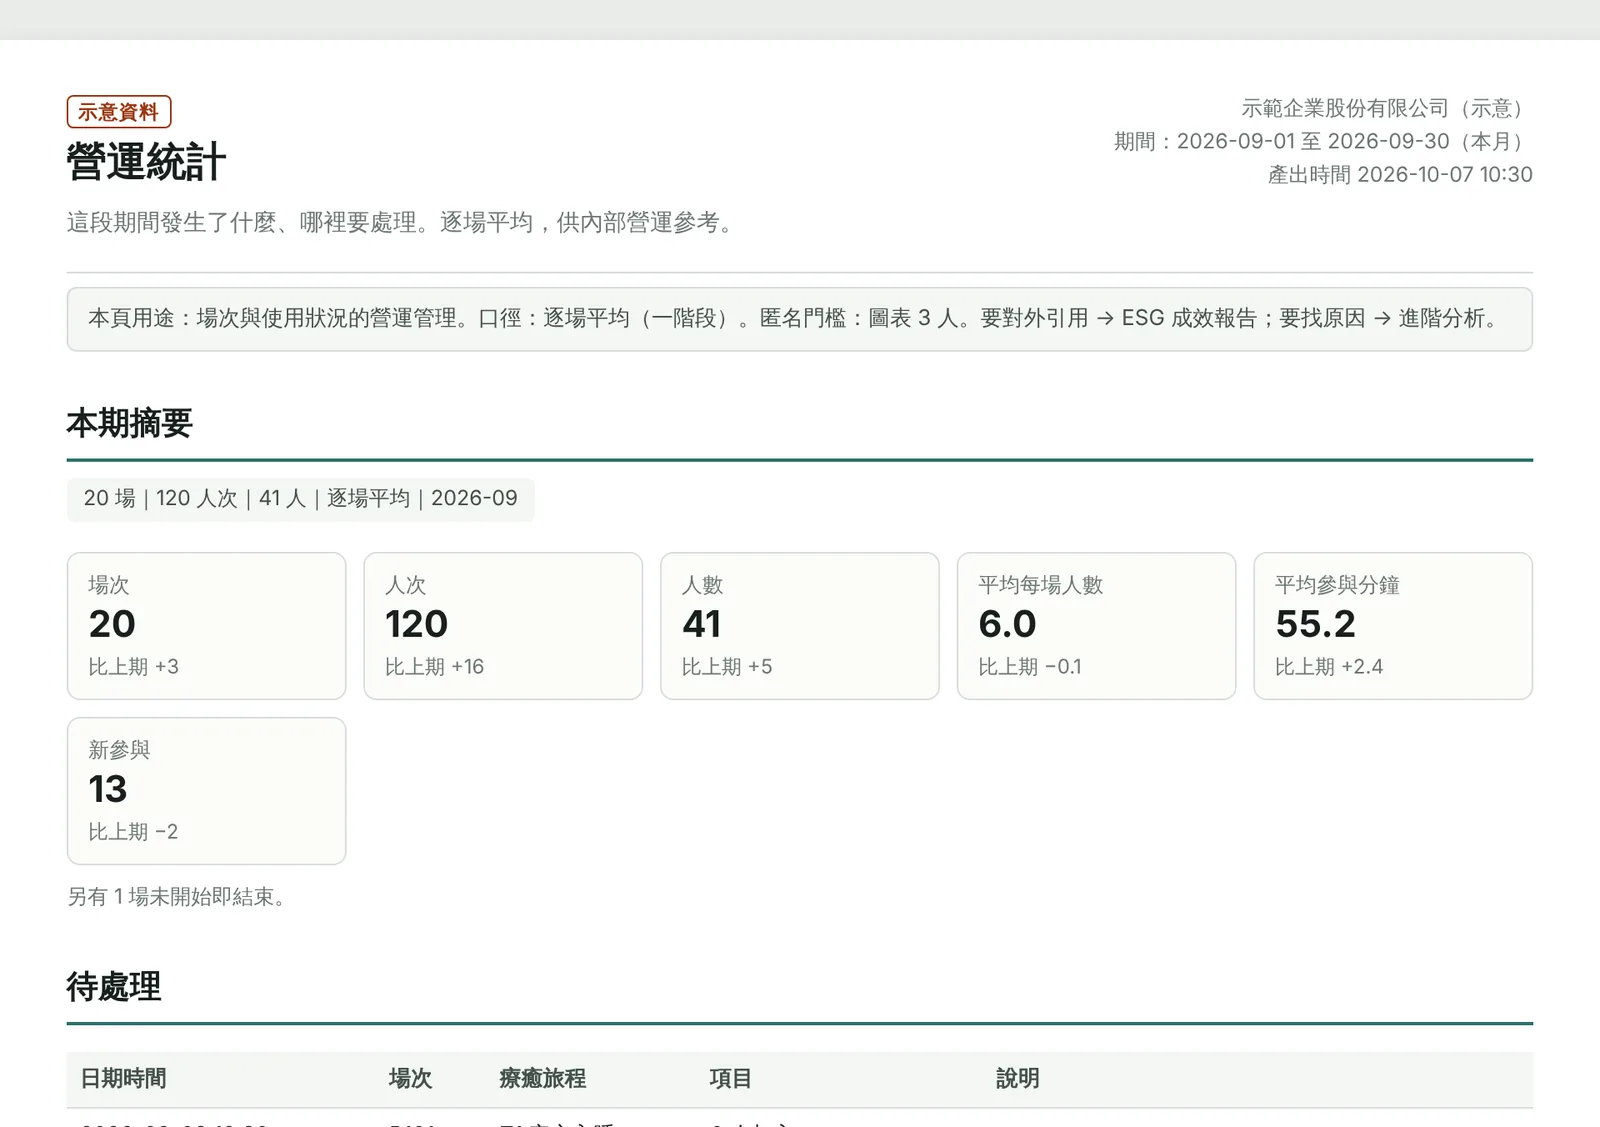Open the 平均每場人數 6.0 card
This screenshot has height=1127, width=1600.
(x=1096, y=626)
